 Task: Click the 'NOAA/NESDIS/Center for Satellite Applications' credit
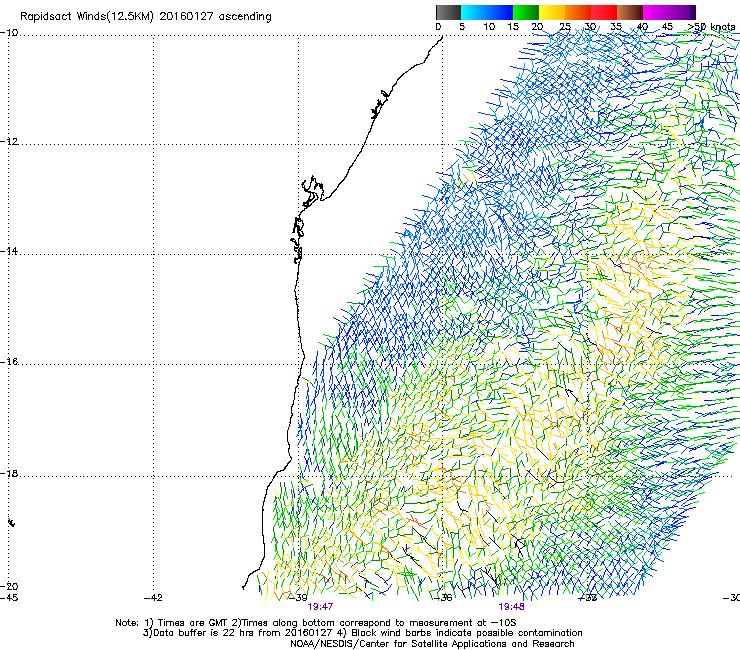[432, 644]
